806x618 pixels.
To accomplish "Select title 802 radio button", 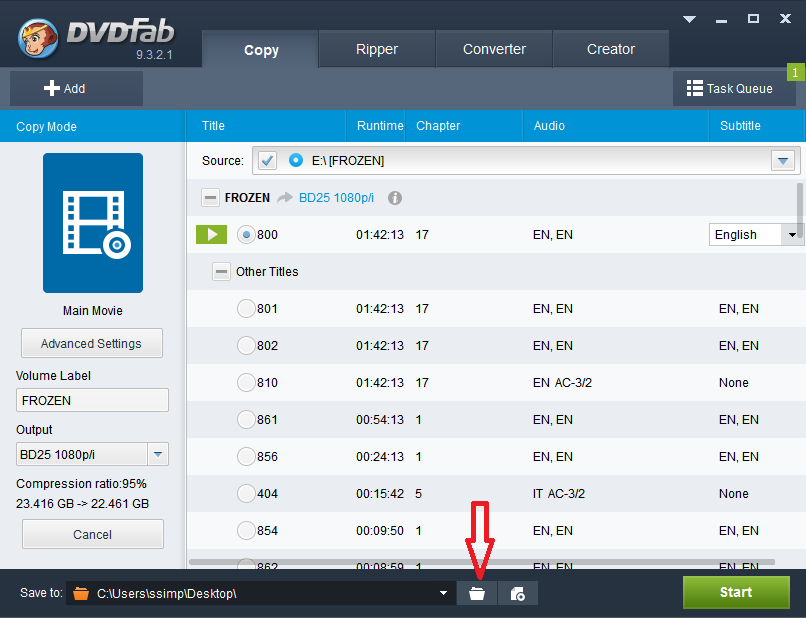I will click(246, 346).
